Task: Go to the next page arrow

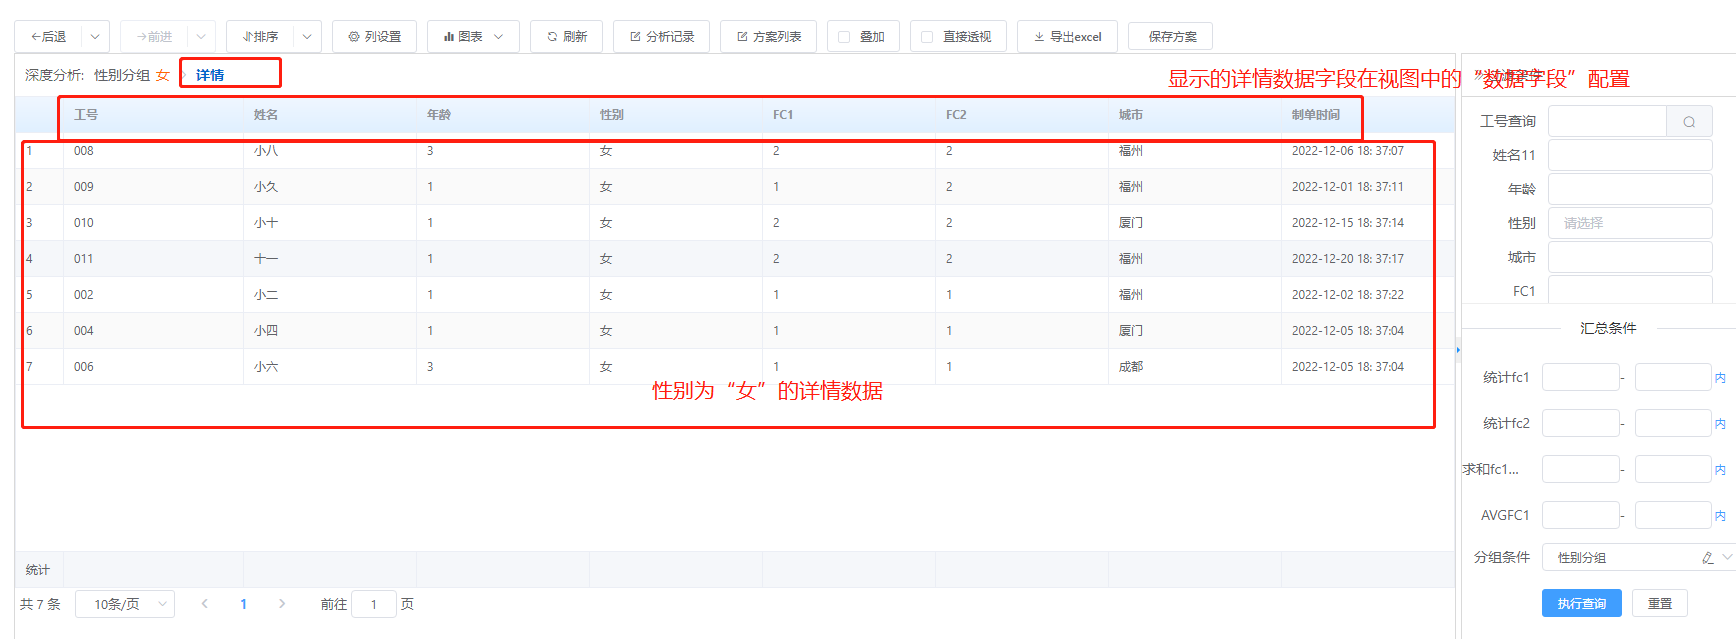Action: pyautogui.click(x=282, y=604)
